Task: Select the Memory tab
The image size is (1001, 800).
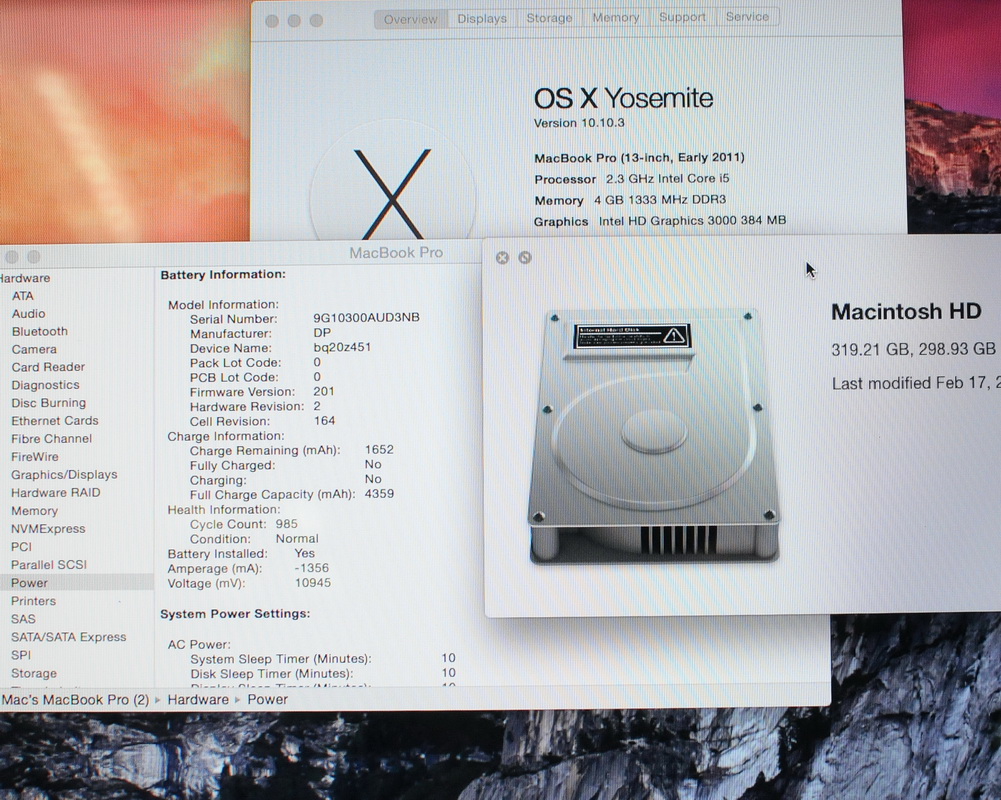Action: (615, 18)
